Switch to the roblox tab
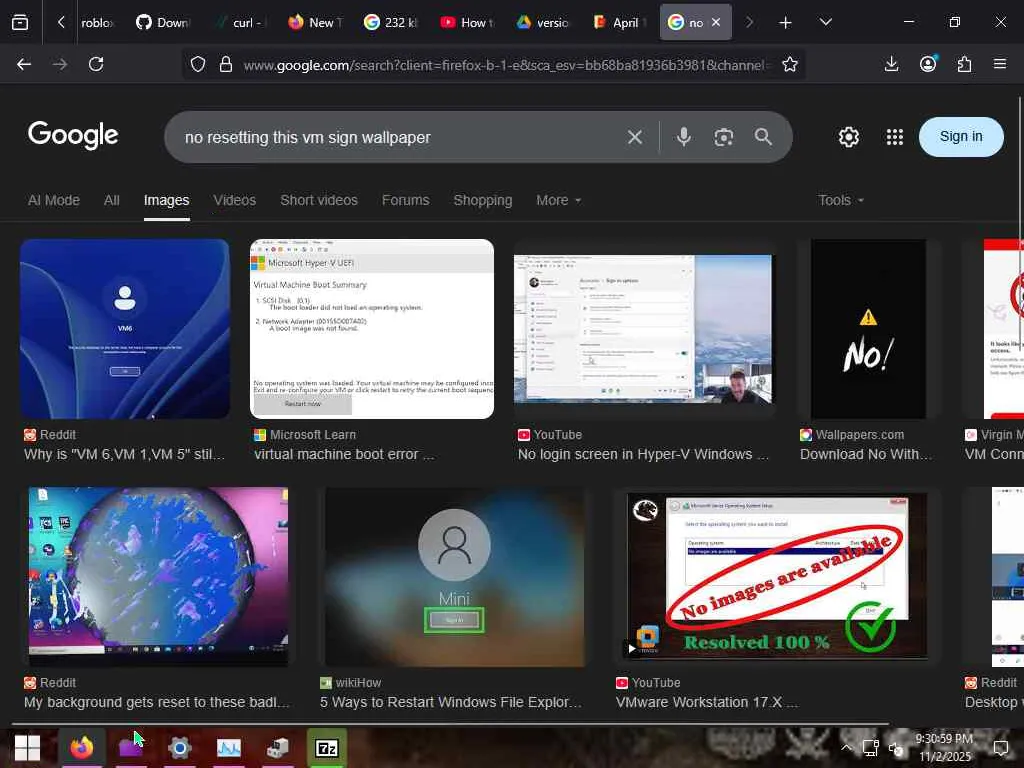Viewport: 1024px width, 768px height. point(97,23)
